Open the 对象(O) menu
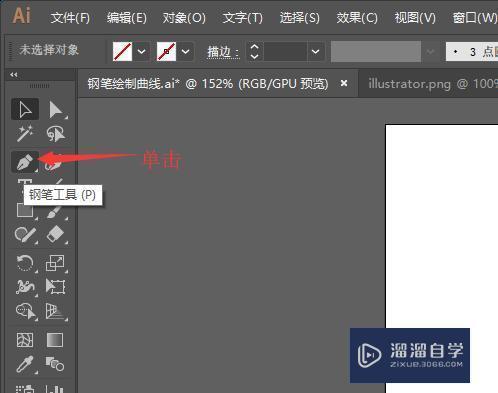 pyautogui.click(x=184, y=18)
